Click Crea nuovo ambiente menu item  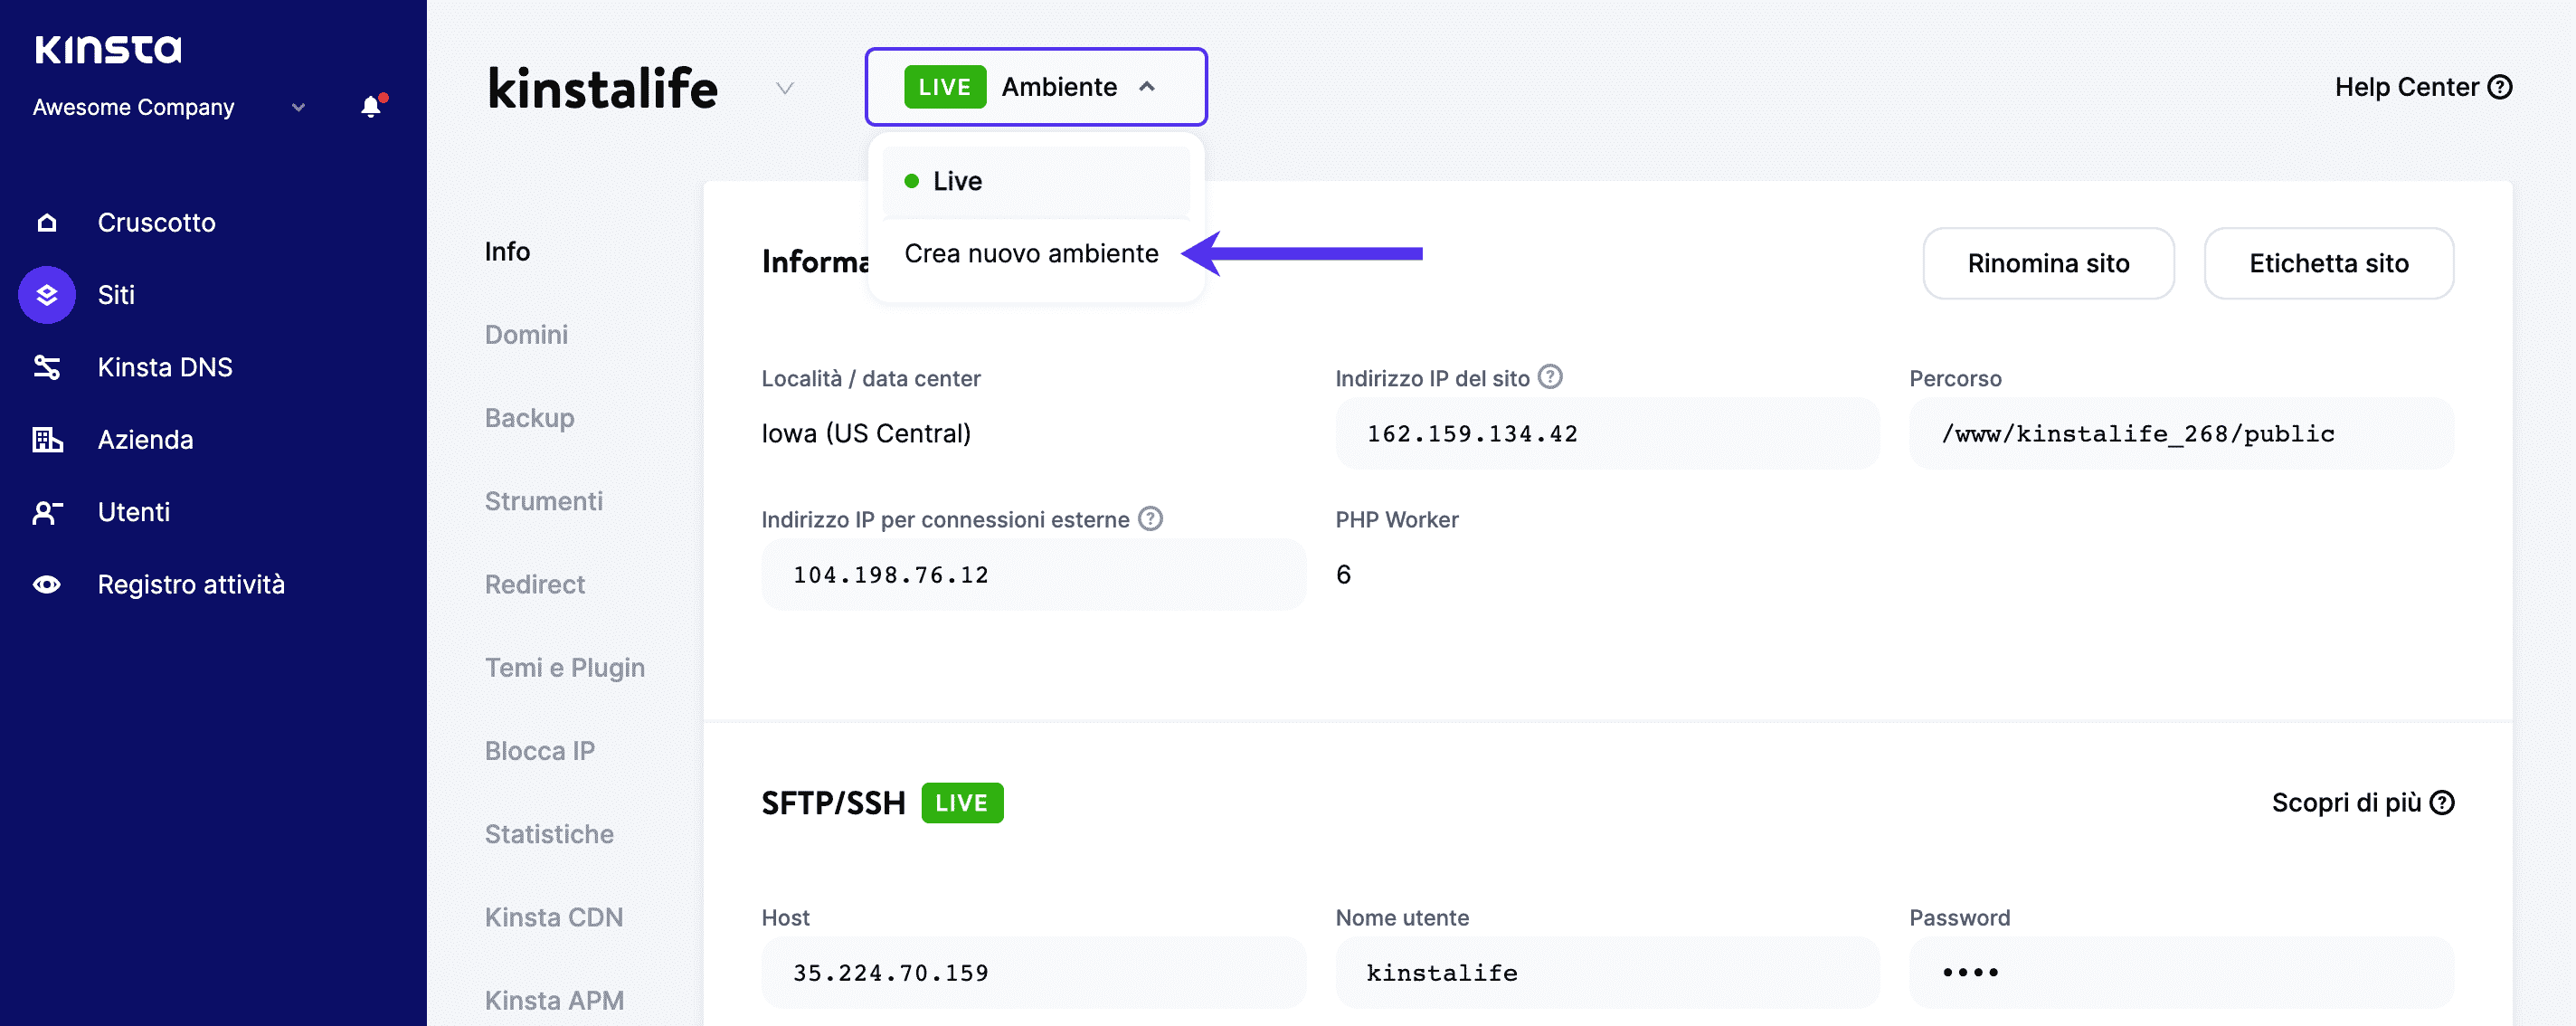click(x=1032, y=252)
